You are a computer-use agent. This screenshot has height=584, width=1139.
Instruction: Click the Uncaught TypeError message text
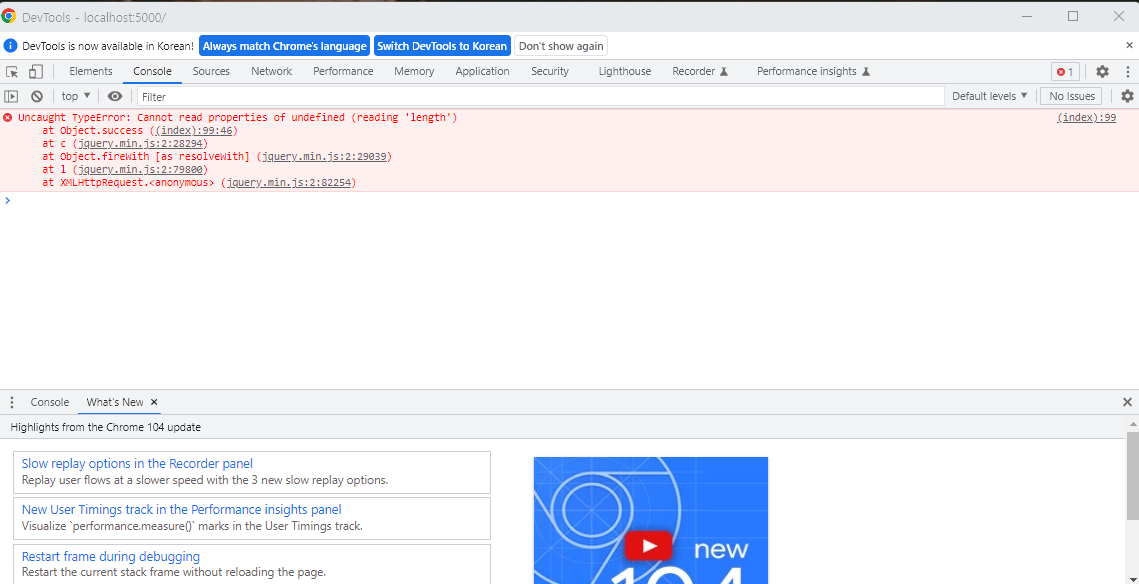[x=238, y=118]
